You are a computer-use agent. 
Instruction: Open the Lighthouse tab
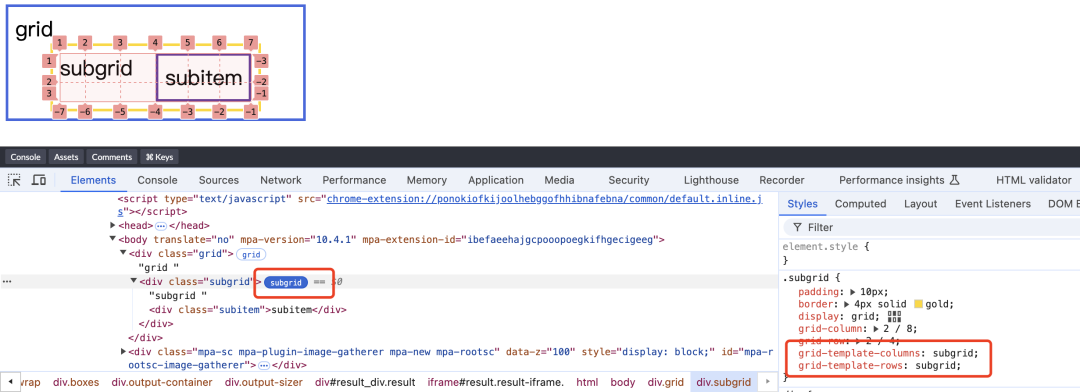tap(712, 180)
